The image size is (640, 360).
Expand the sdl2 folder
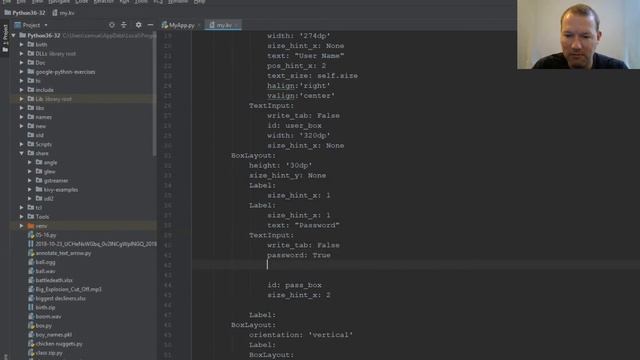pyautogui.click(x=30, y=198)
